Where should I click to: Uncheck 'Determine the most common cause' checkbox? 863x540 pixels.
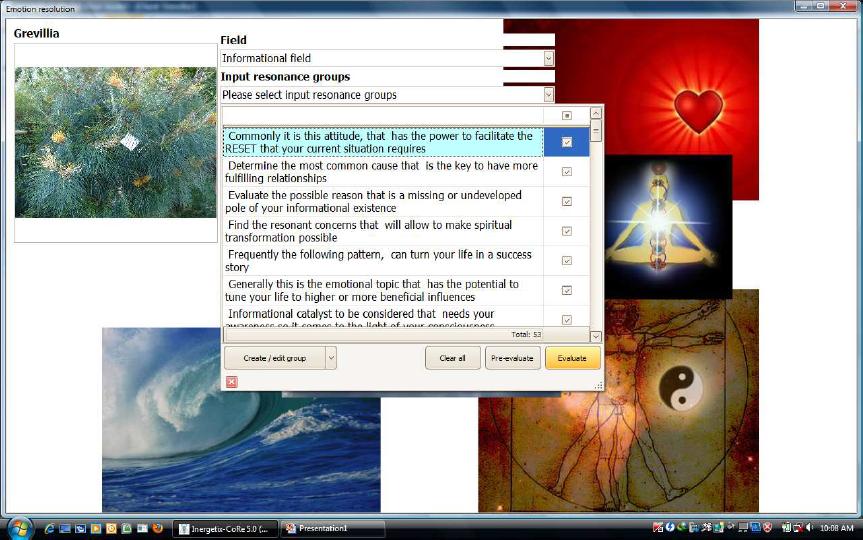[x=567, y=172]
